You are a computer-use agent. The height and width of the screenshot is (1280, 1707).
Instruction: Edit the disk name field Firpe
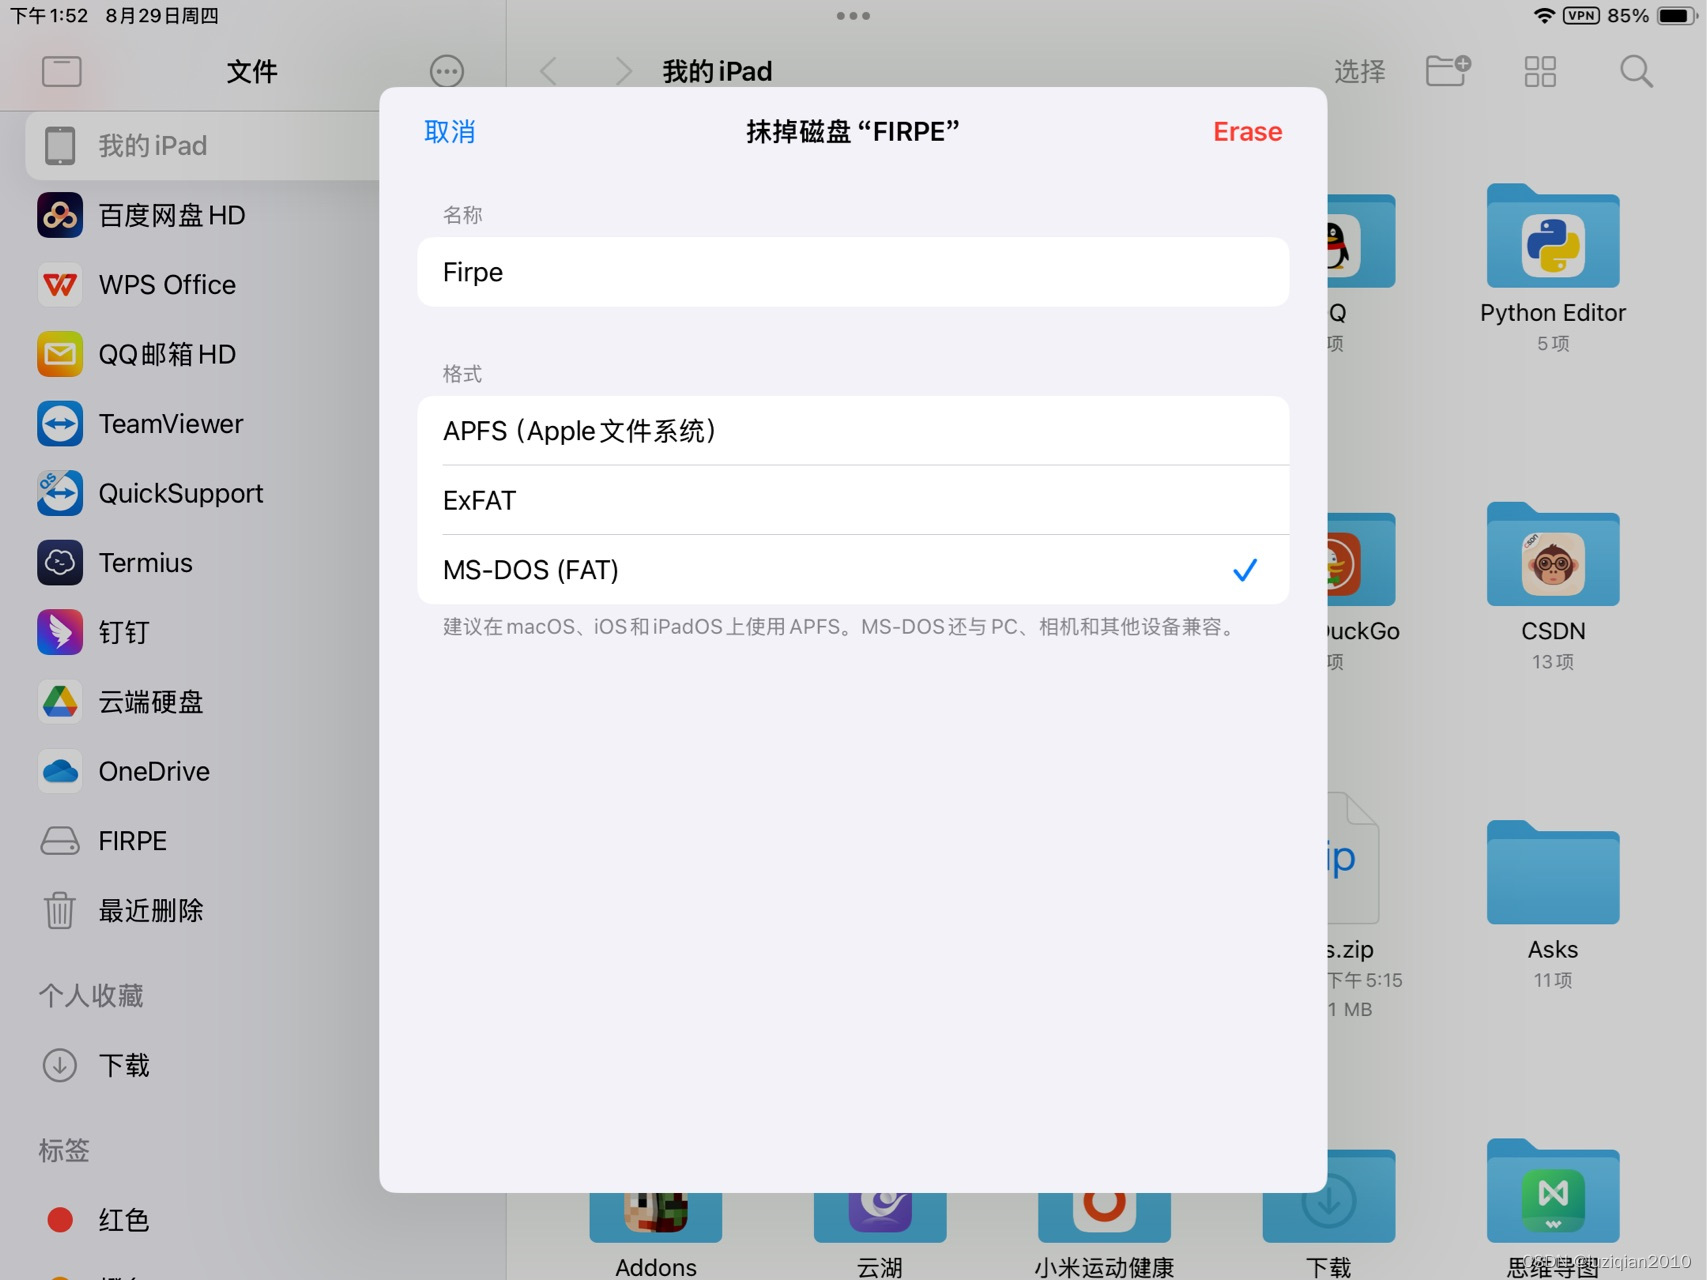853,272
